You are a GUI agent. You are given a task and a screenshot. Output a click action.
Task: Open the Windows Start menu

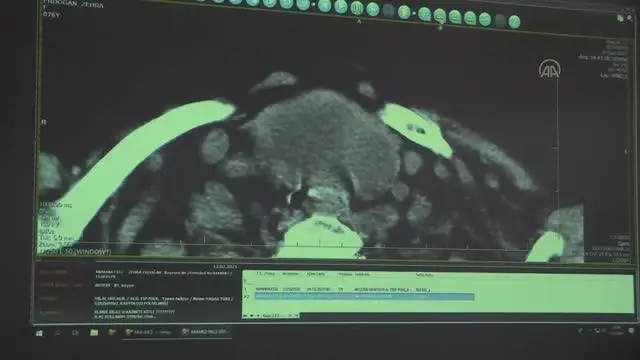pos(39,333)
